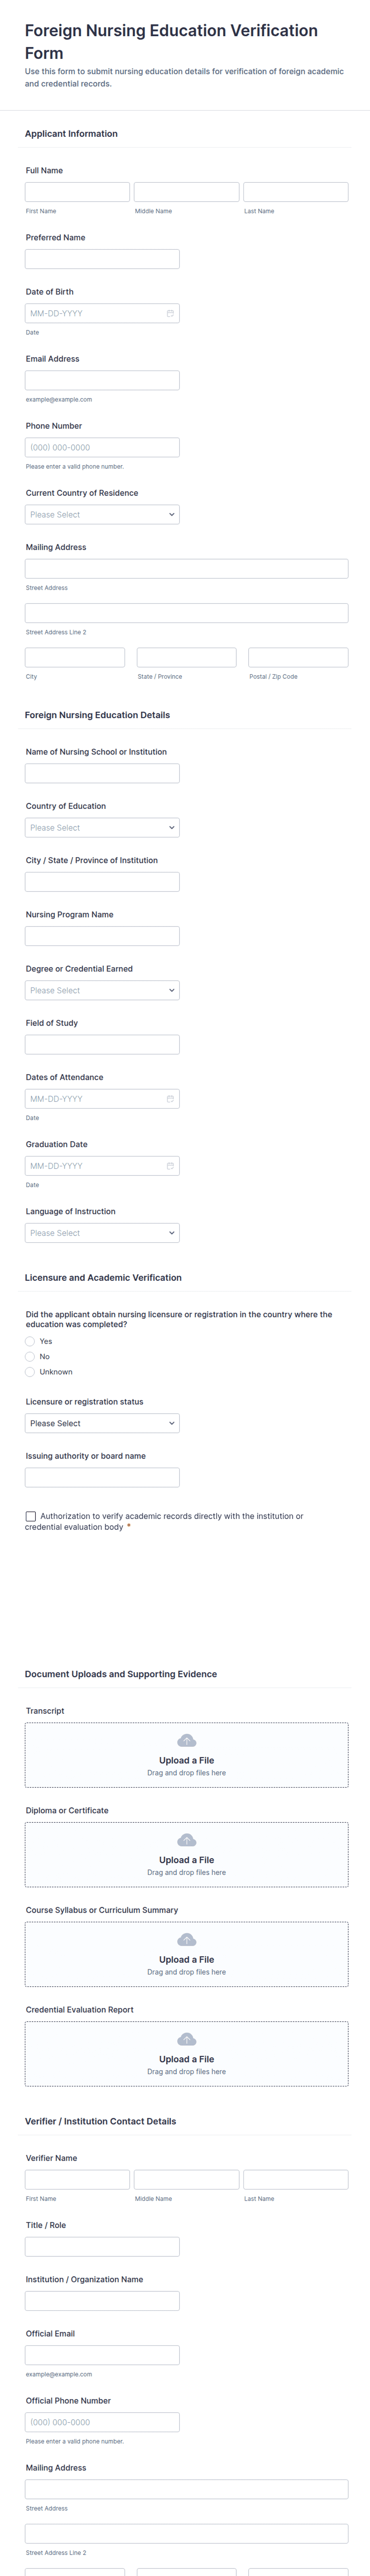Open the Licensure or registration status dropdown
The image size is (370, 2576).
click(102, 1423)
